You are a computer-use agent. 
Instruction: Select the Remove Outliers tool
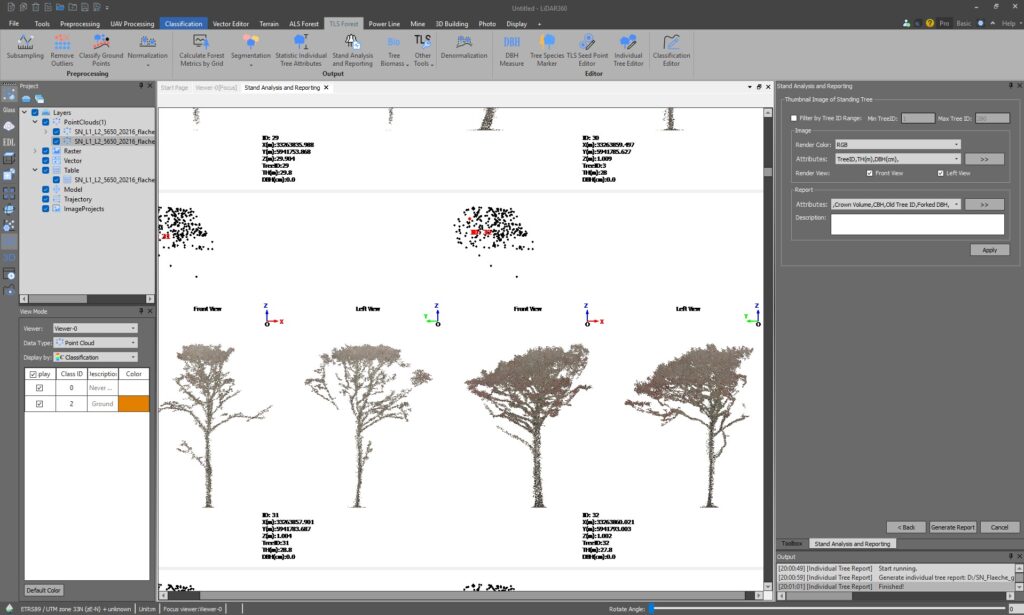(62, 50)
